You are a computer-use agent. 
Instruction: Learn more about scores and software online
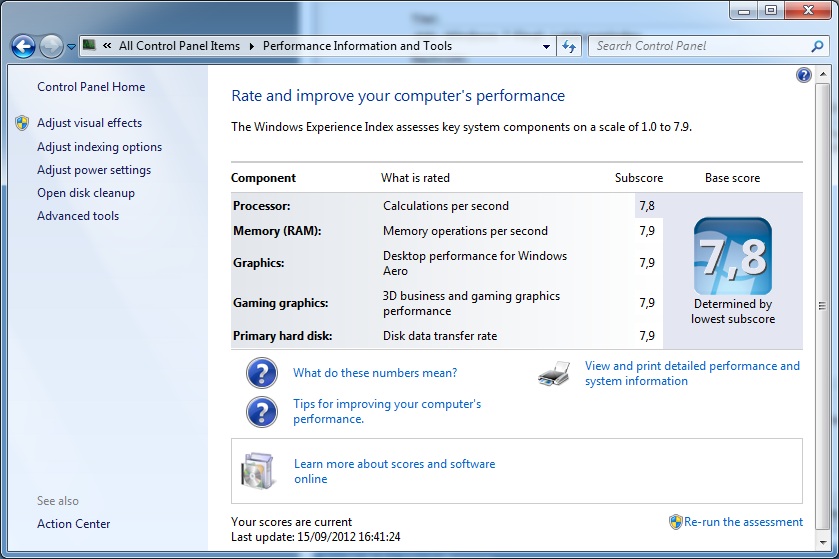point(394,471)
